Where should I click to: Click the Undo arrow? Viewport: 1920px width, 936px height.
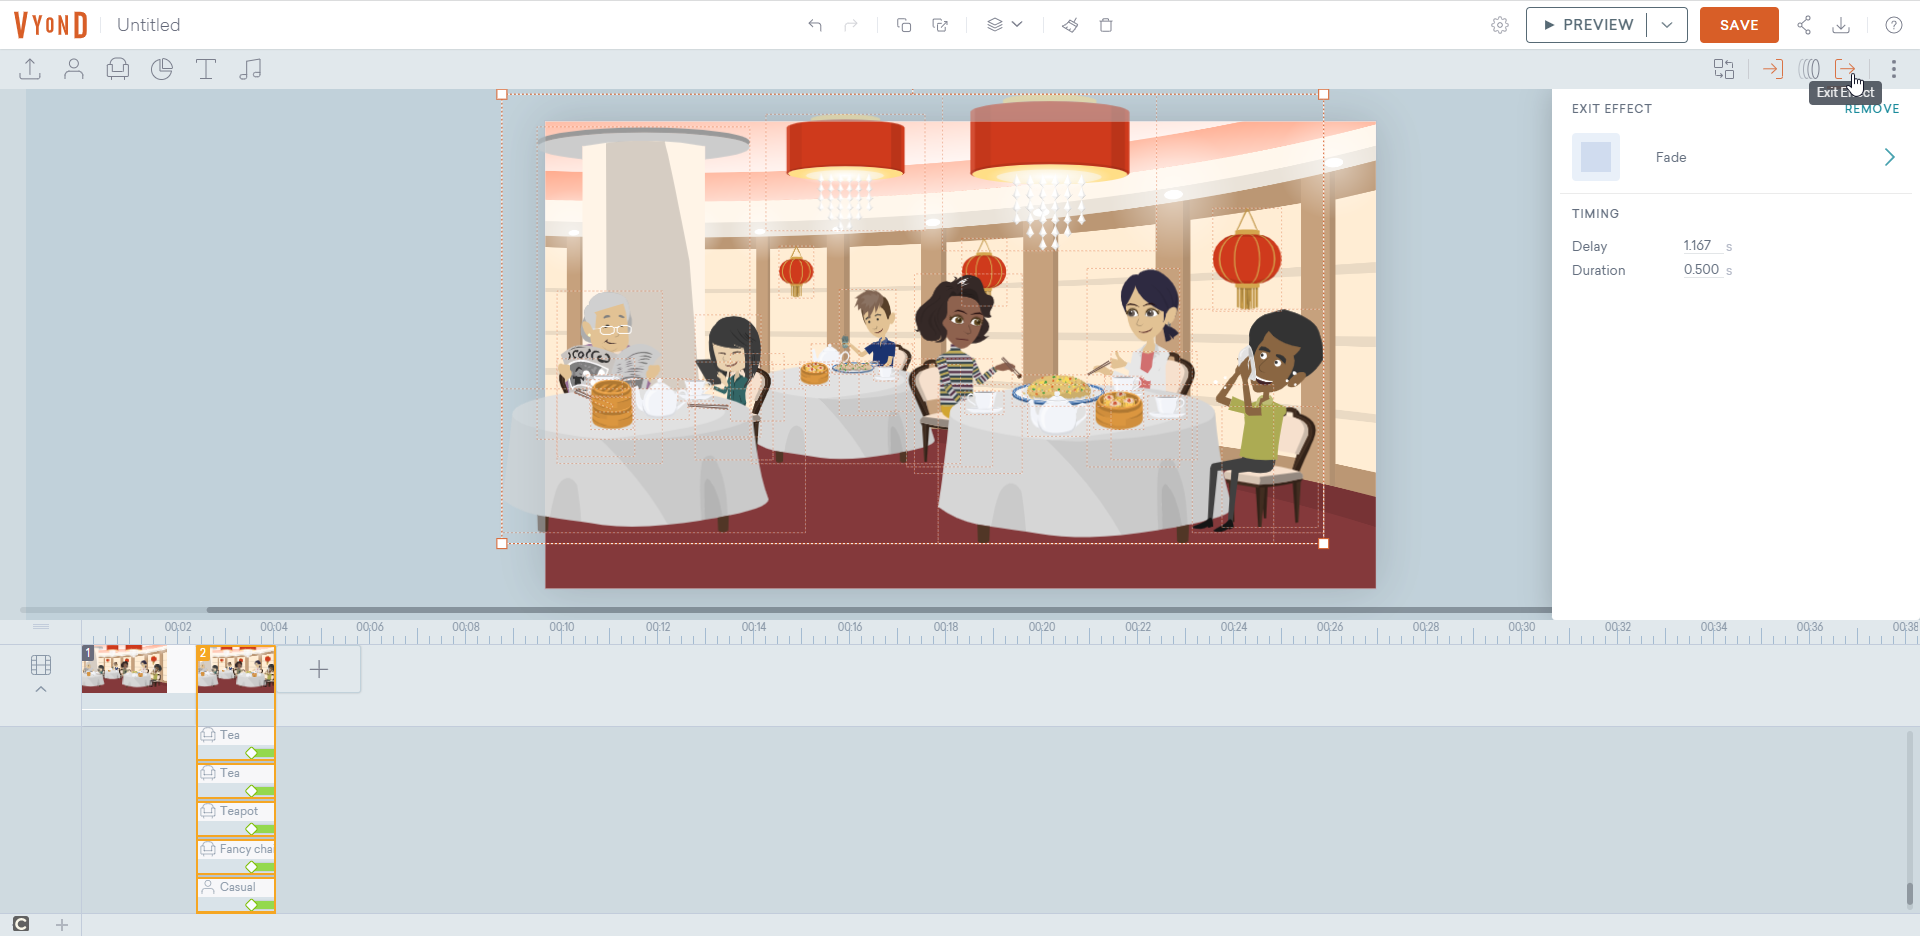(x=815, y=25)
